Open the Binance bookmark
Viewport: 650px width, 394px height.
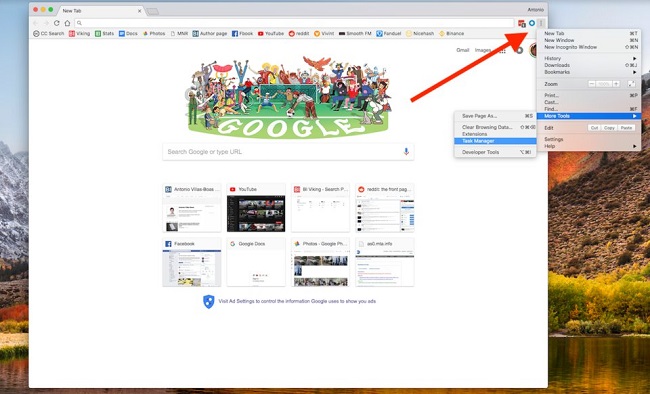click(451, 34)
